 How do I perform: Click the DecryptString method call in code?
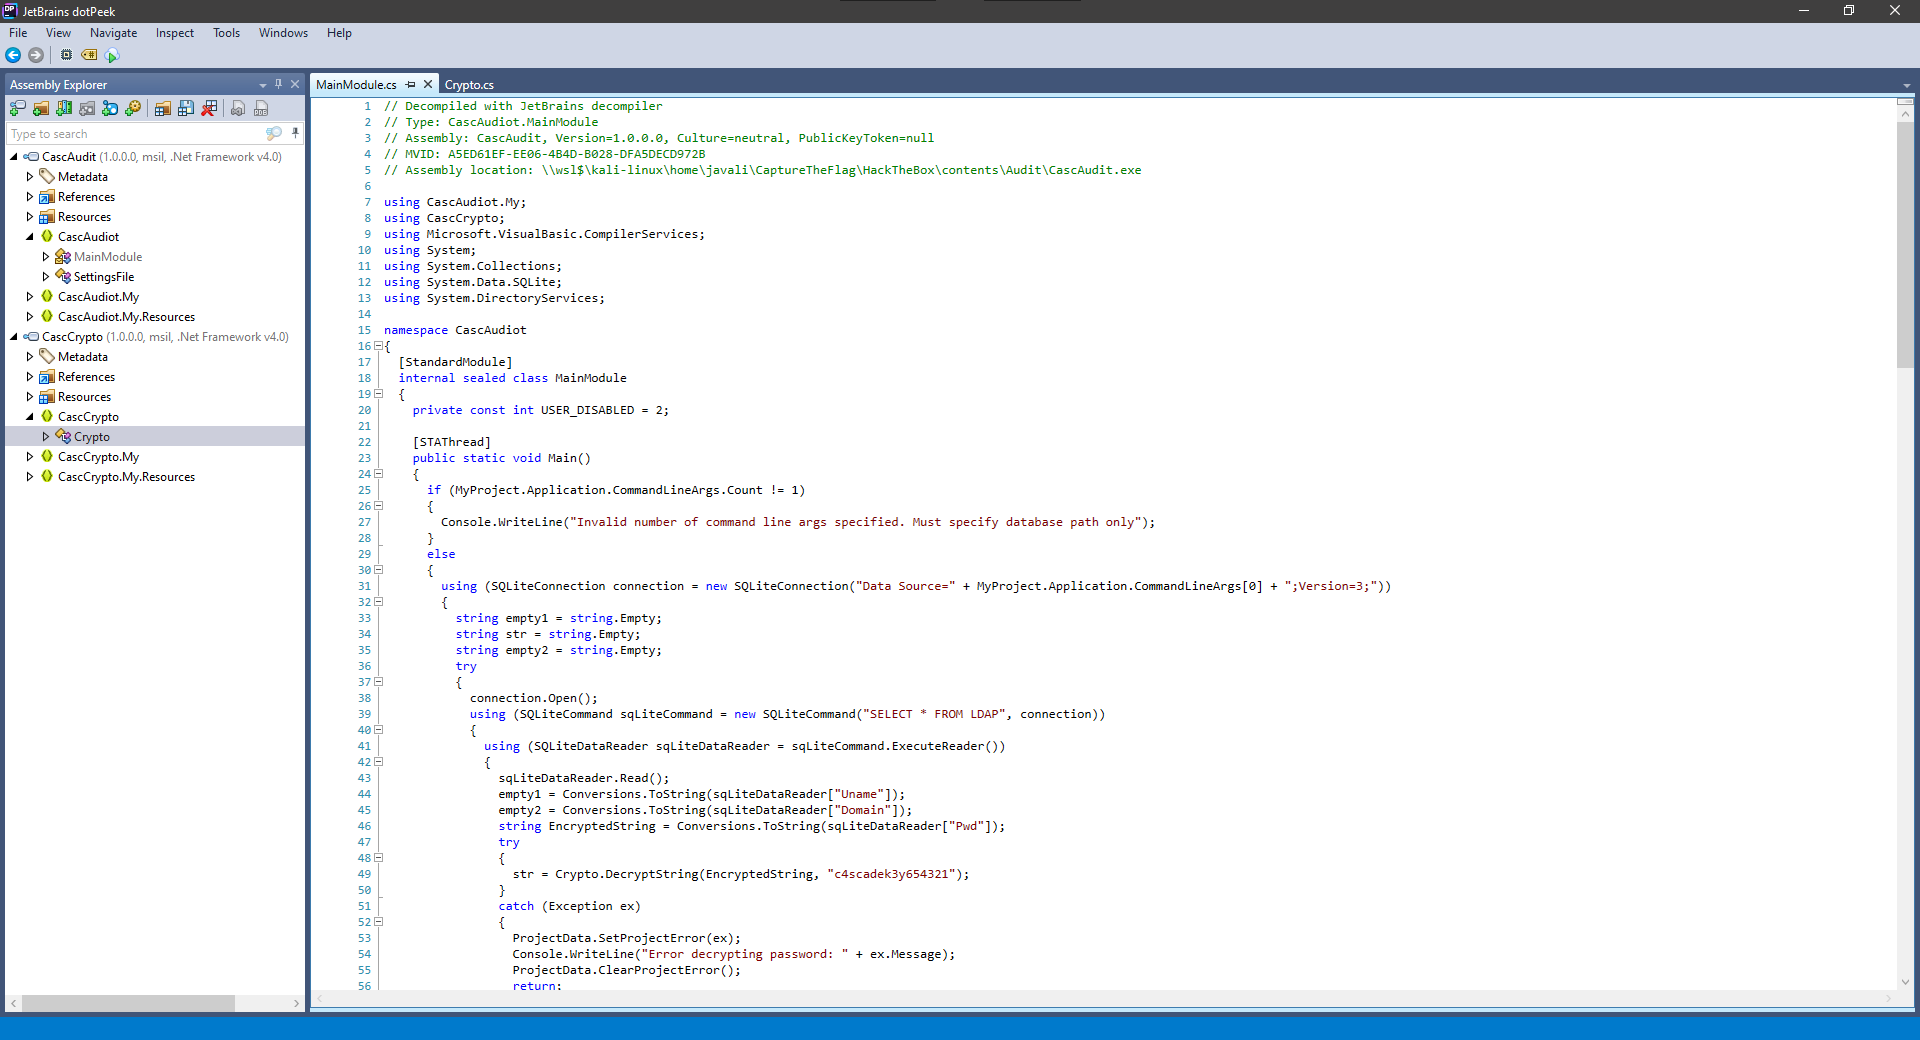coord(652,874)
